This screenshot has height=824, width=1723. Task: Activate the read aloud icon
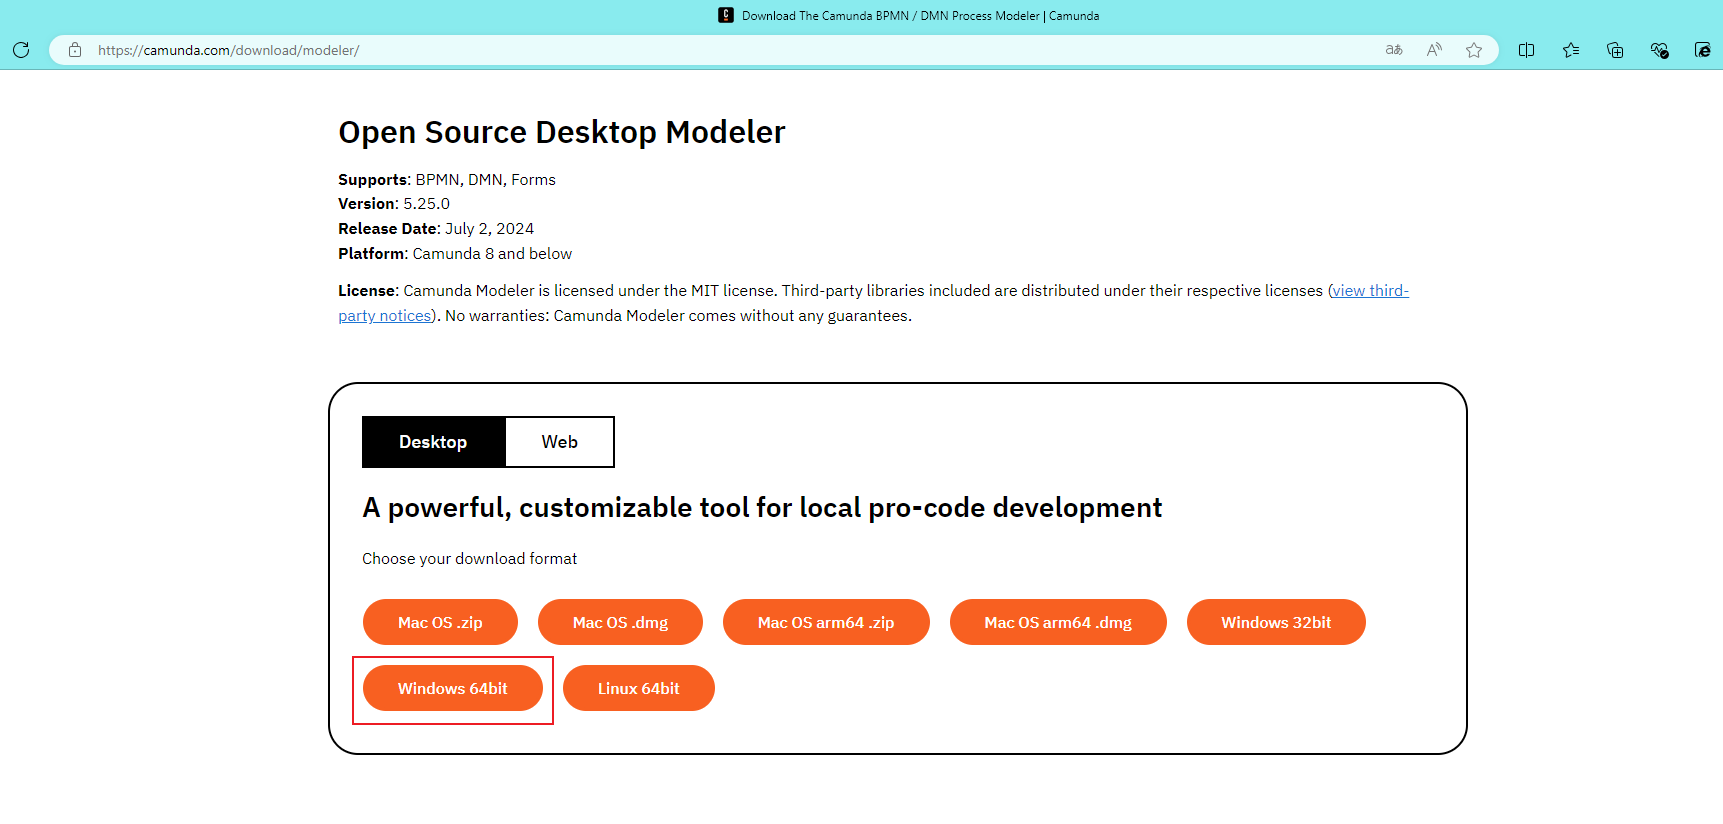coord(1434,50)
